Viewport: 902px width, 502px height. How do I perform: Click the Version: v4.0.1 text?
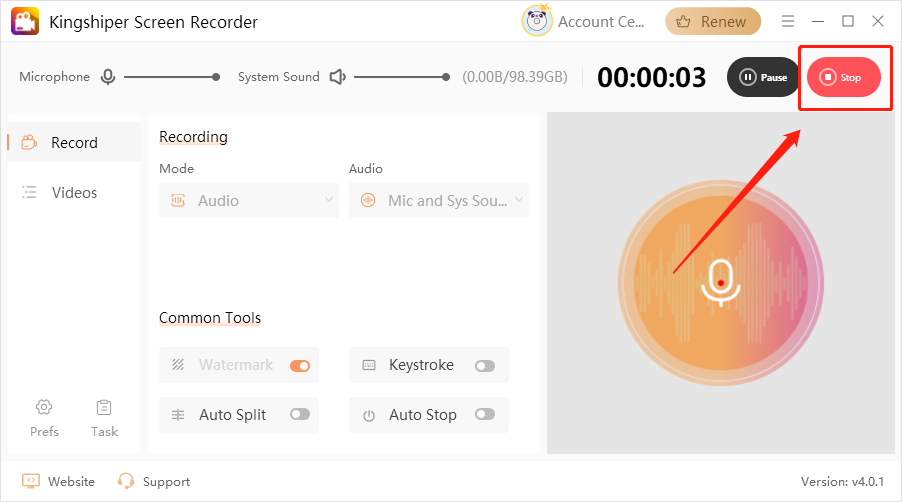[x=842, y=481]
